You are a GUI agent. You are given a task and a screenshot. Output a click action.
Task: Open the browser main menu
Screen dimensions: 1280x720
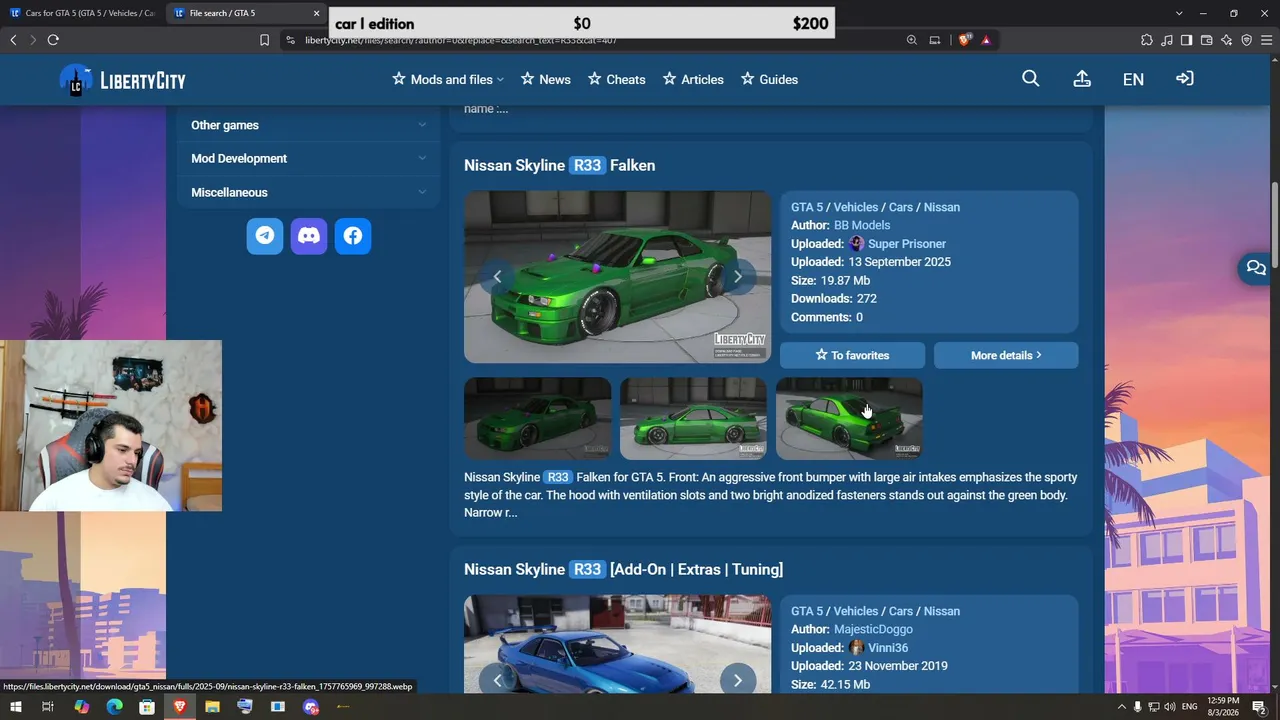pos(1267,40)
